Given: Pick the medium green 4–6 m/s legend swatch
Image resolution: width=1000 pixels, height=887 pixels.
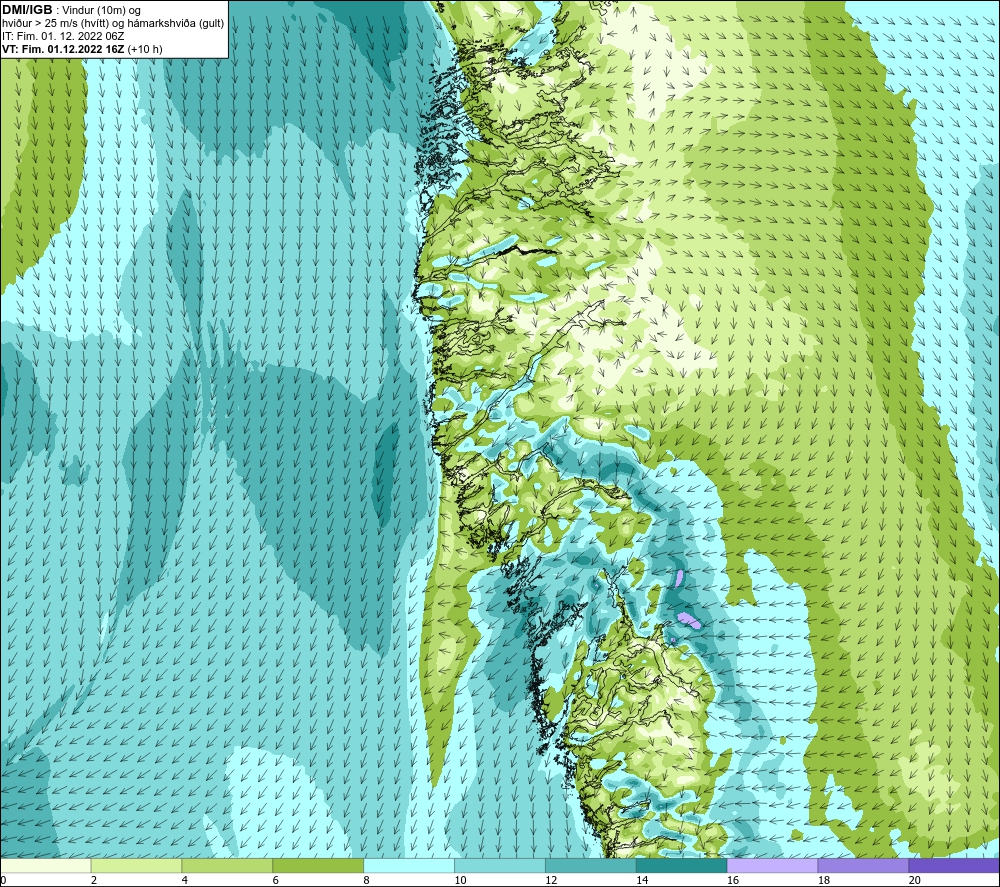Looking at the screenshot, I should pos(227,866).
